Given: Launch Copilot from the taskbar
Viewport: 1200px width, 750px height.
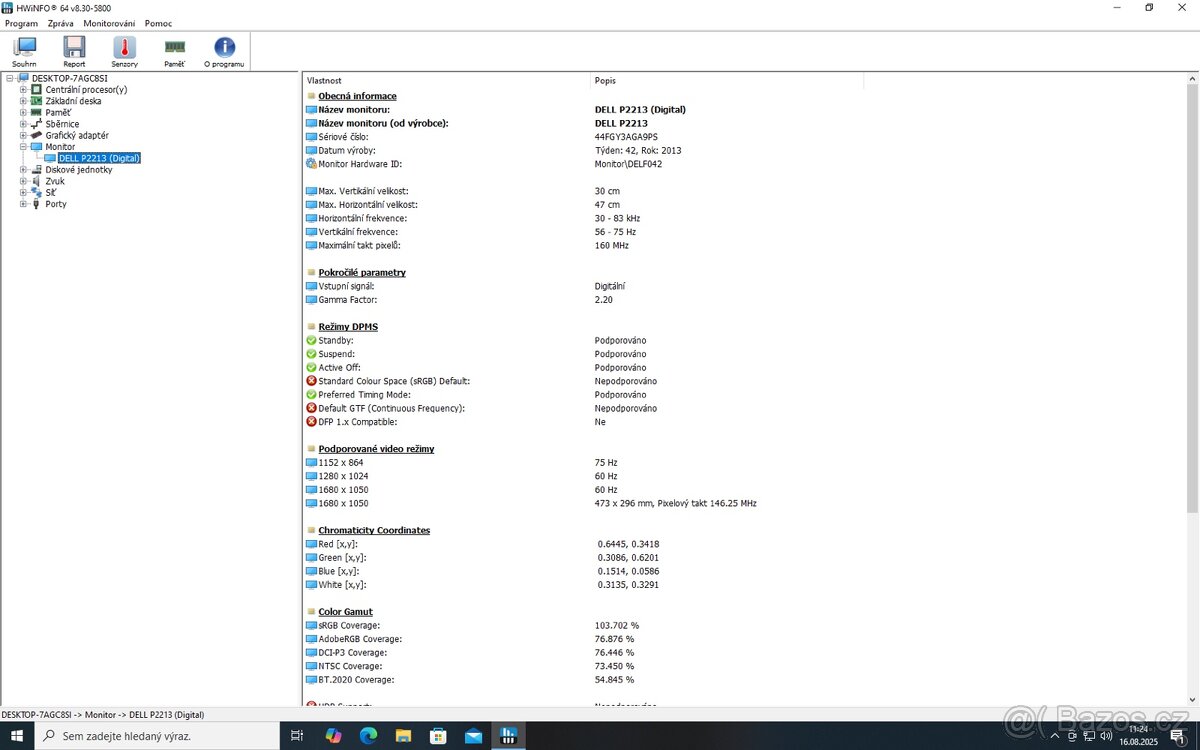Looking at the screenshot, I should 333,735.
